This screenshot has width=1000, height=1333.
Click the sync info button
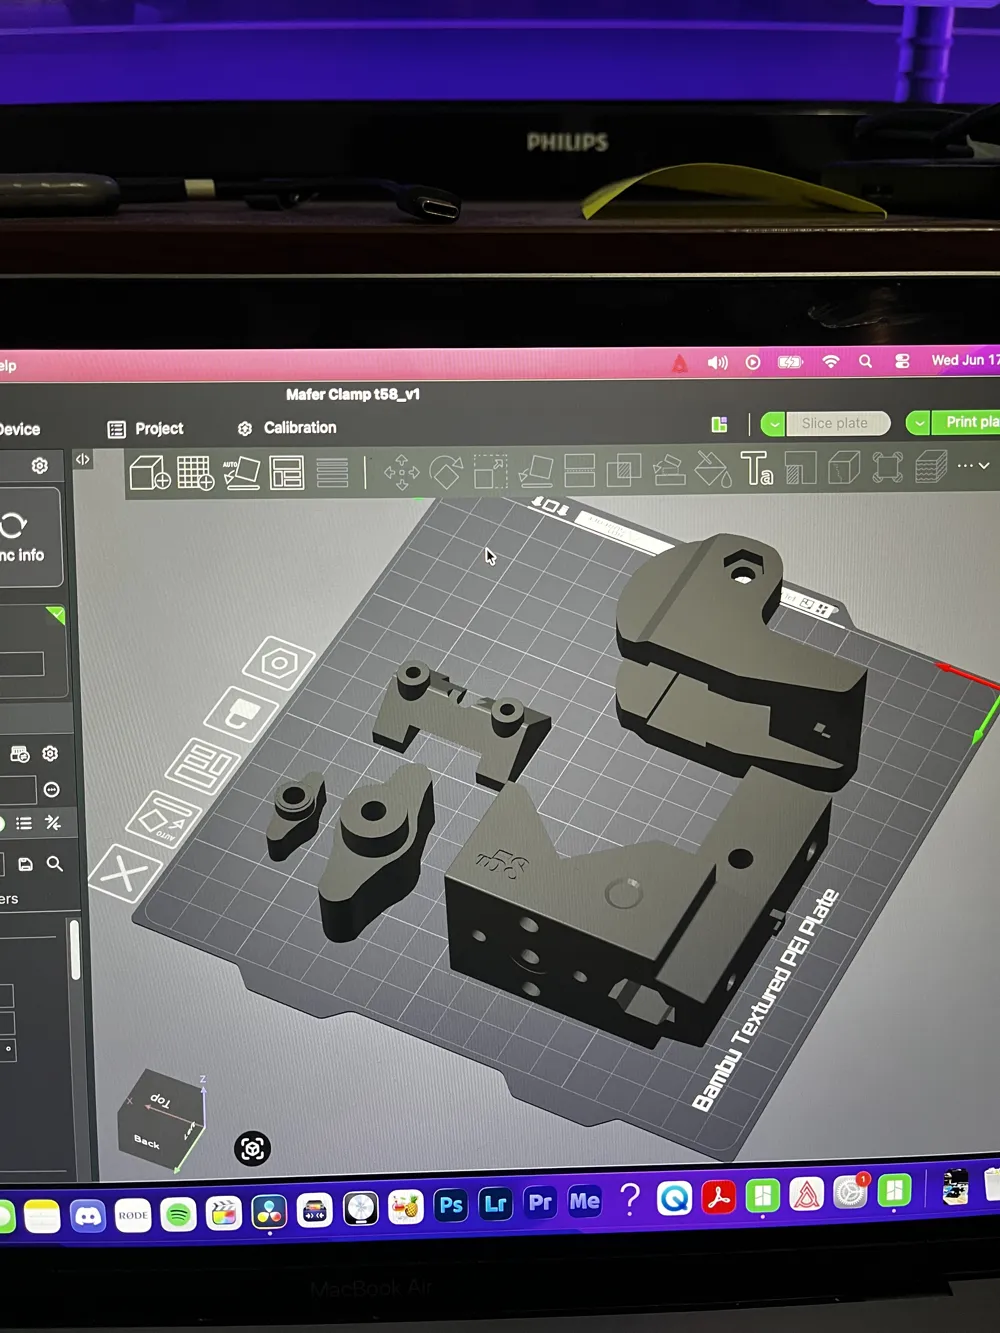[22, 538]
